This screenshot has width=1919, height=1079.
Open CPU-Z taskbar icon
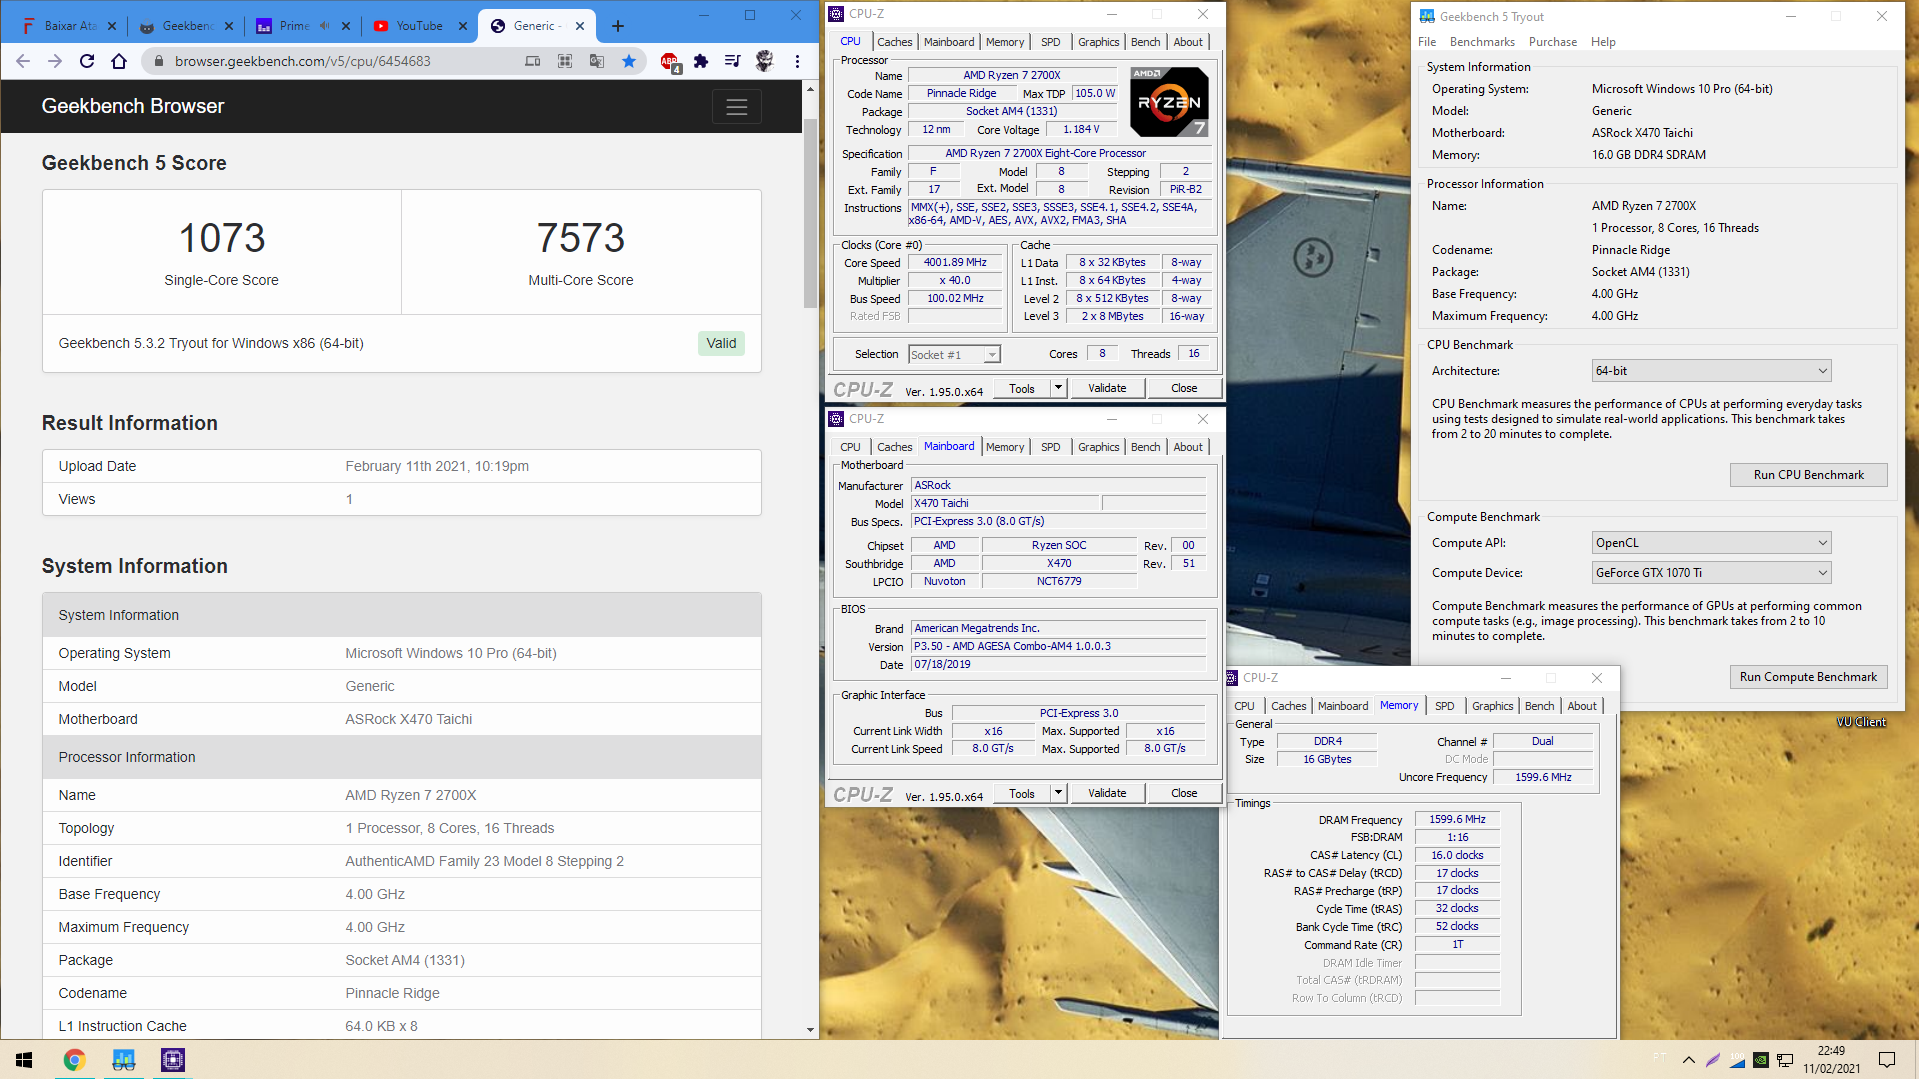coord(172,1060)
